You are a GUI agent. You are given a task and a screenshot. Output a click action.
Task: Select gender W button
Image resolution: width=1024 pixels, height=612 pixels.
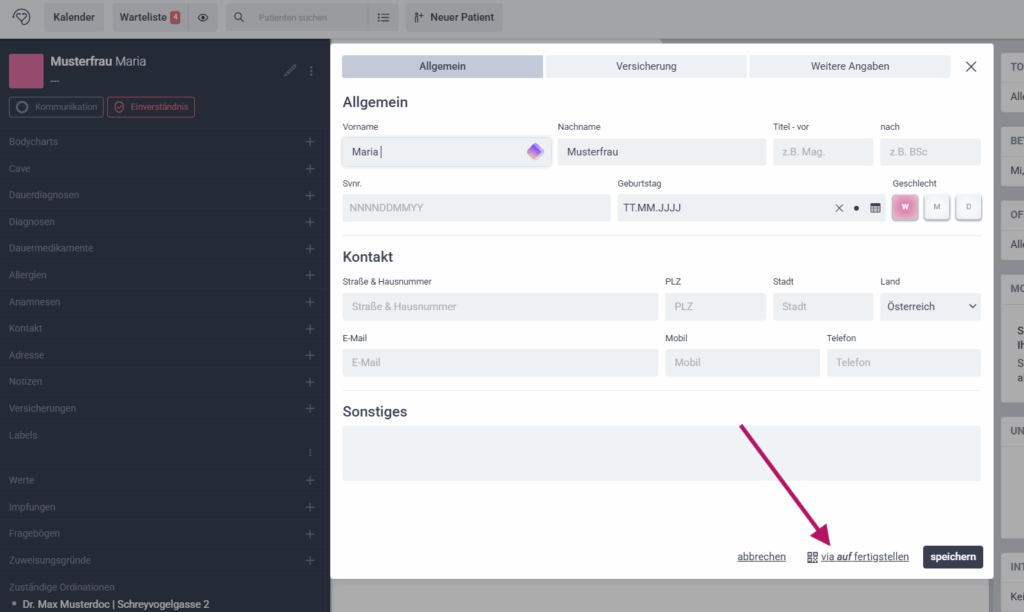click(x=904, y=207)
